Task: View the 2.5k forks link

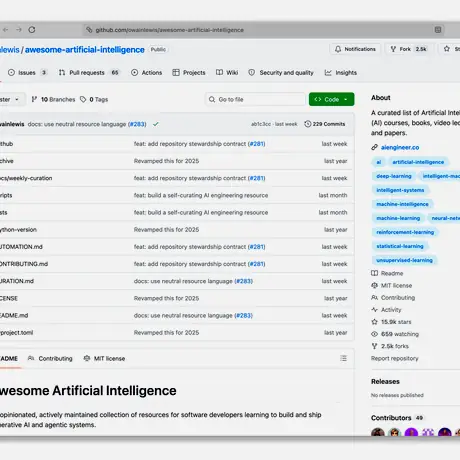Action: click(390, 346)
